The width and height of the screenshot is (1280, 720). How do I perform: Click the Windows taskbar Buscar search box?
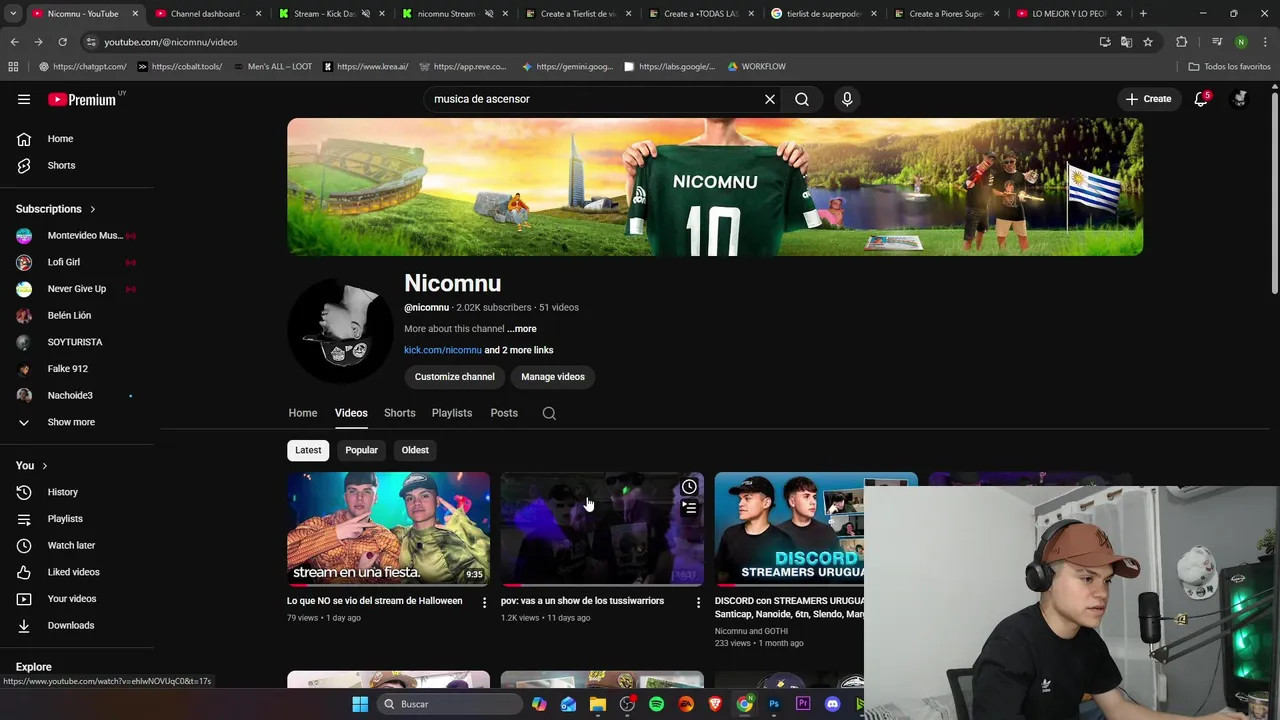click(450, 704)
